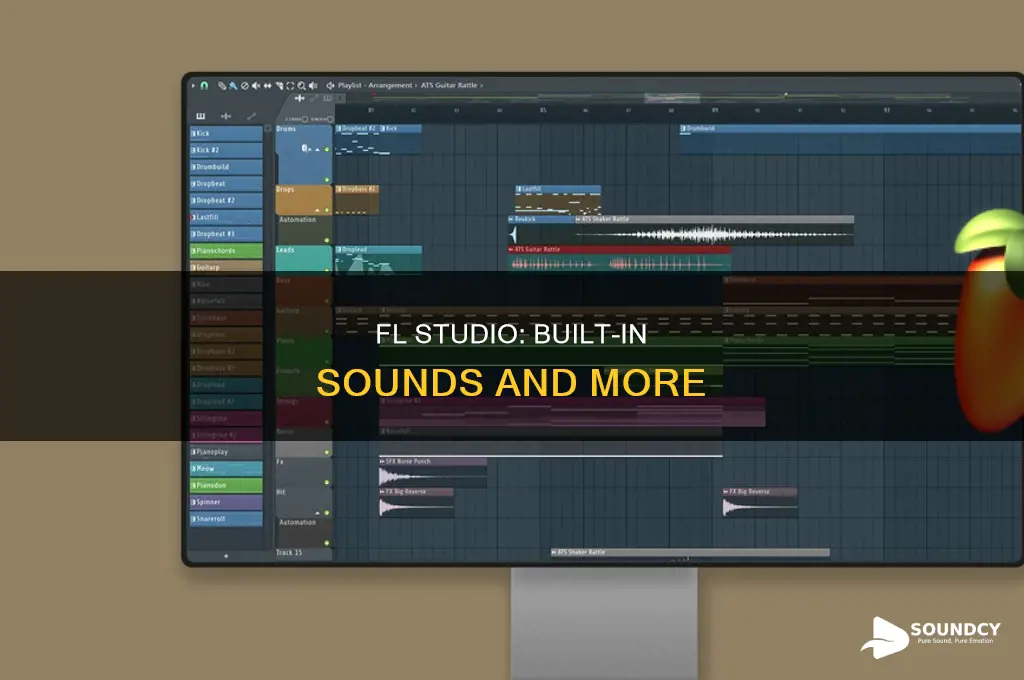Viewport: 1024px width, 680px height.
Task: Open the Revkick clip menu icon
Action: point(511,219)
